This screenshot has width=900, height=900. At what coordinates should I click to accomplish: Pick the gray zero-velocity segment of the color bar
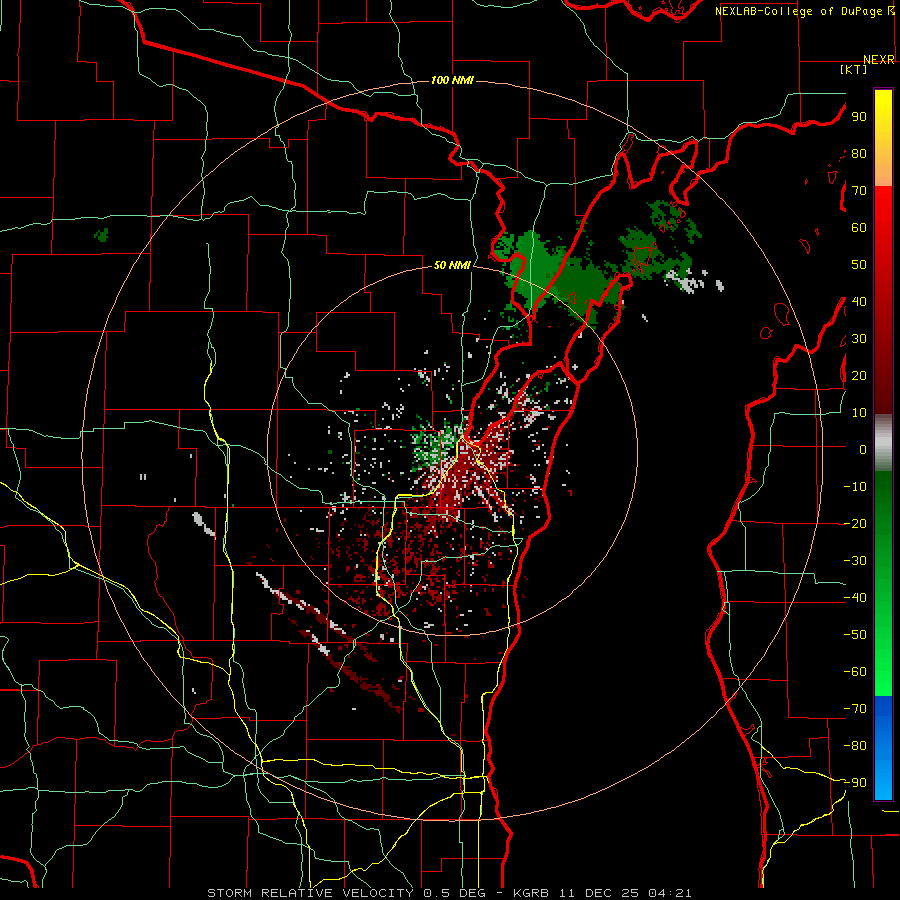pos(883,443)
